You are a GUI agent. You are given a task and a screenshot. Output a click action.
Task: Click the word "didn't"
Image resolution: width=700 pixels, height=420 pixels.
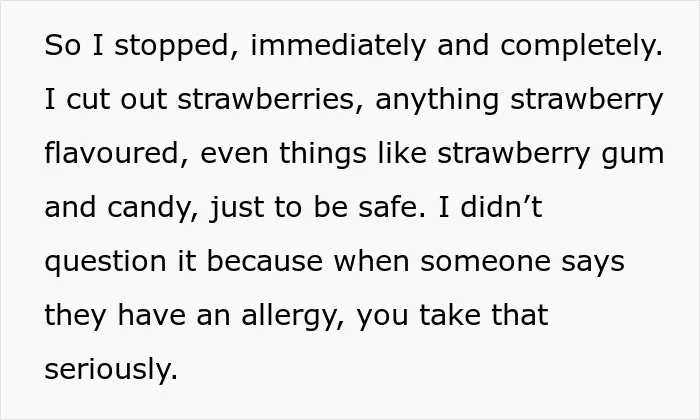501,207
